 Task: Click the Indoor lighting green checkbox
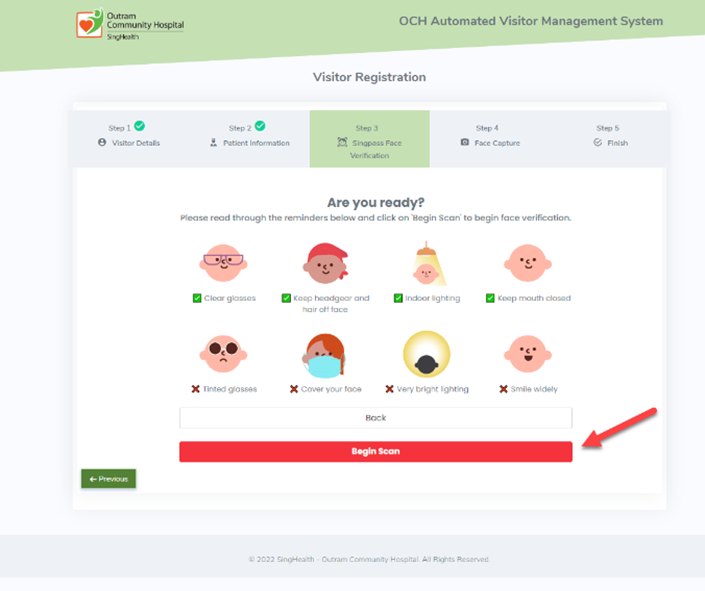coord(398,298)
